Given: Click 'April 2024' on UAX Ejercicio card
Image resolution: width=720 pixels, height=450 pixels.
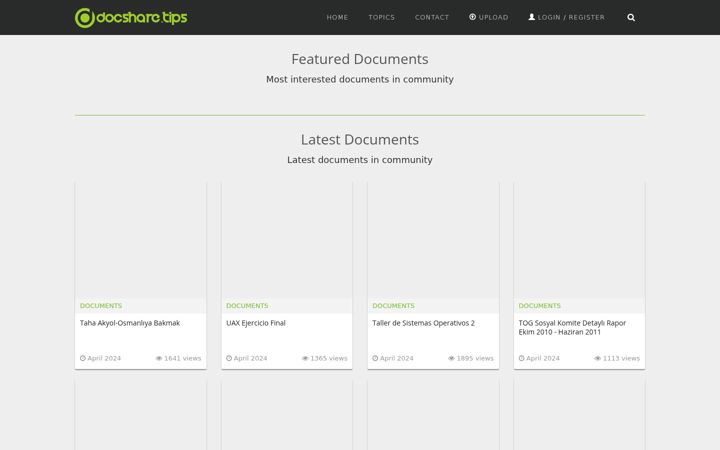Looking at the screenshot, I should (250, 358).
